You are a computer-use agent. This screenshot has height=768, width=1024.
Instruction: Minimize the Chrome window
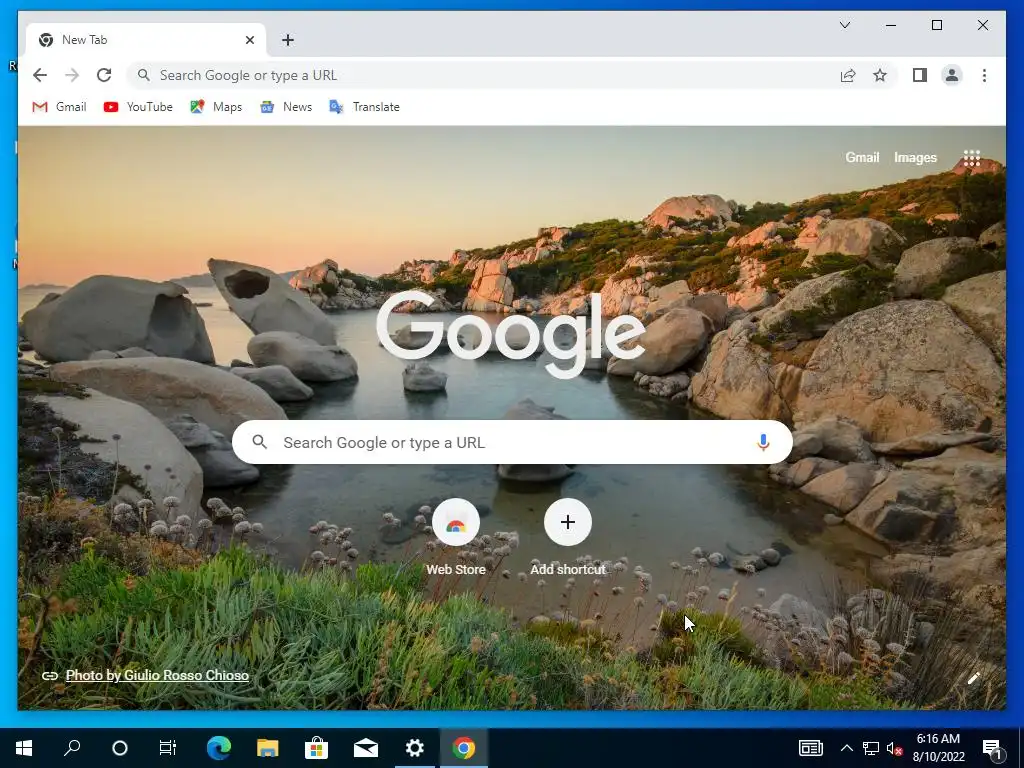[891, 25]
